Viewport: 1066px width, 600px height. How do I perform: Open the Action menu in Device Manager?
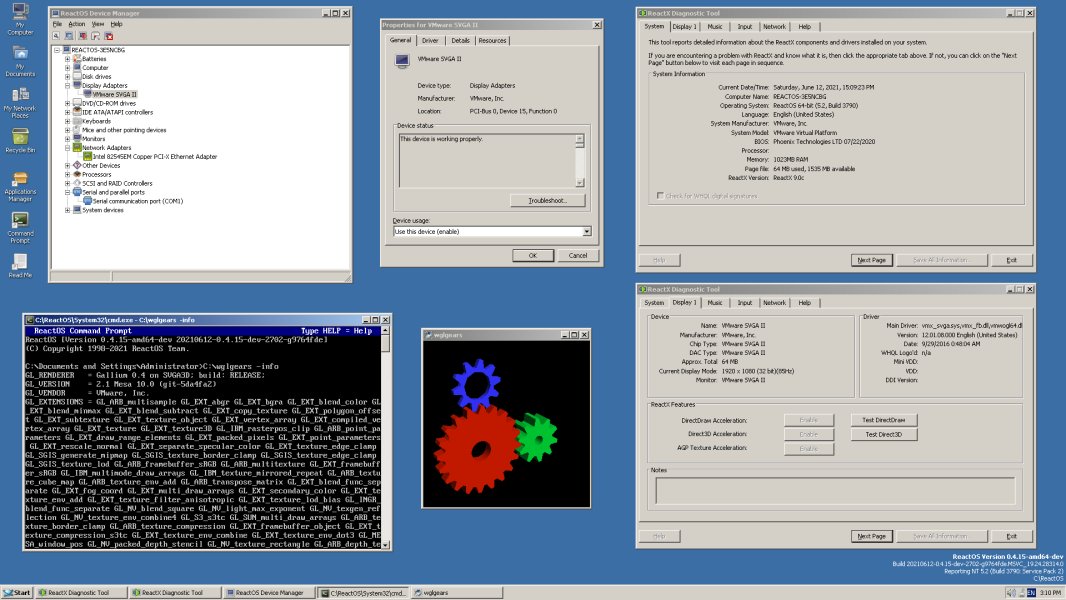pyautogui.click(x=77, y=24)
